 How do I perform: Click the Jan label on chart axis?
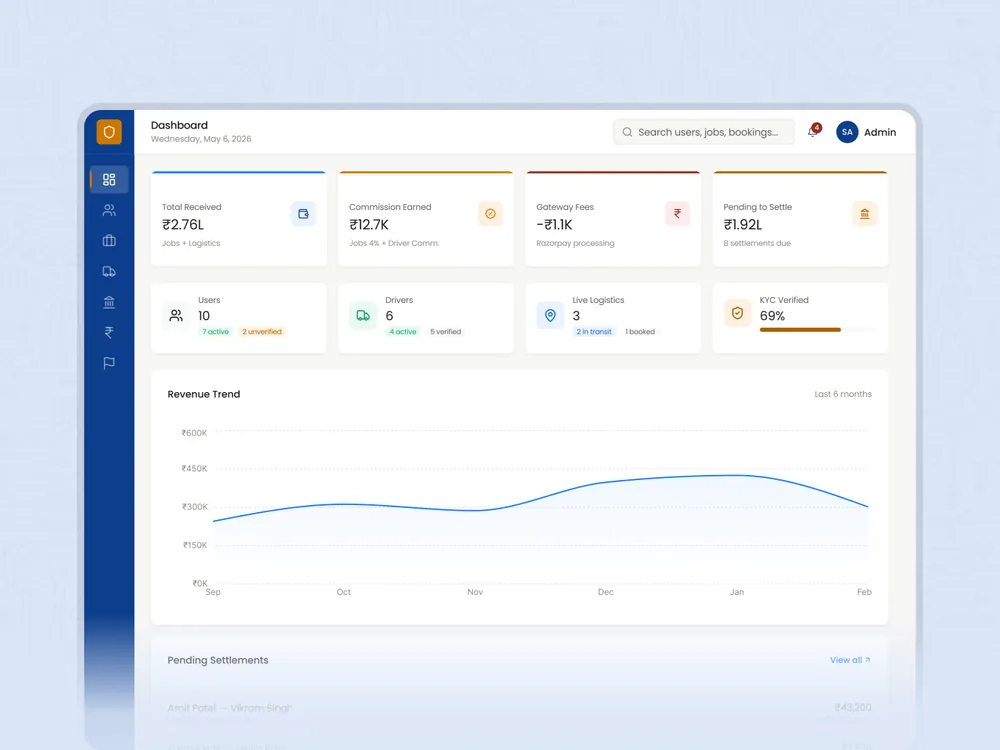pos(737,592)
